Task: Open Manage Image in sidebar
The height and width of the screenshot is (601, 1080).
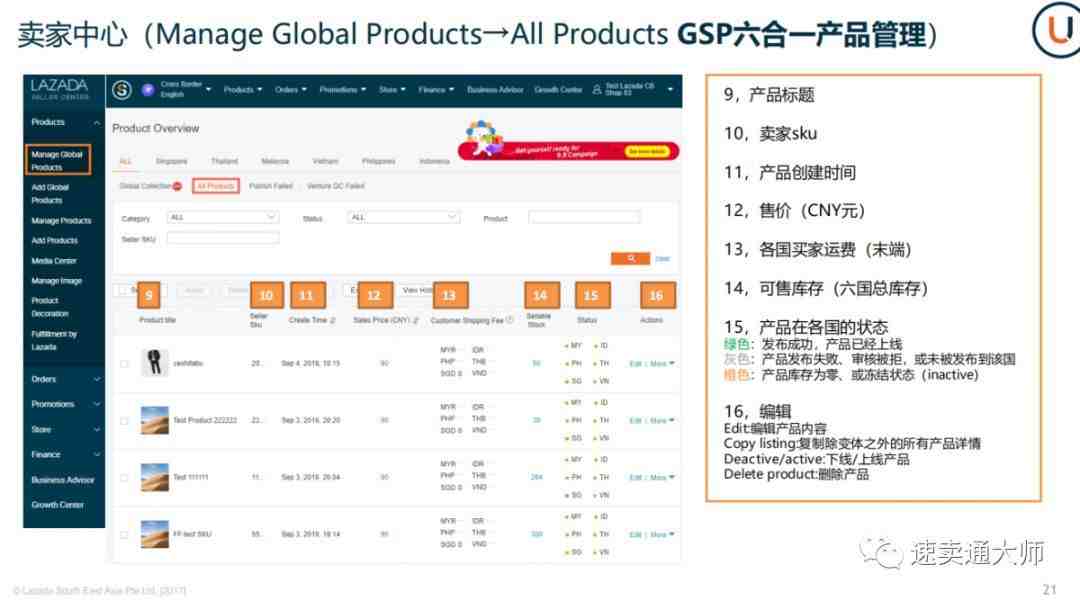Action: pos(56,281)
